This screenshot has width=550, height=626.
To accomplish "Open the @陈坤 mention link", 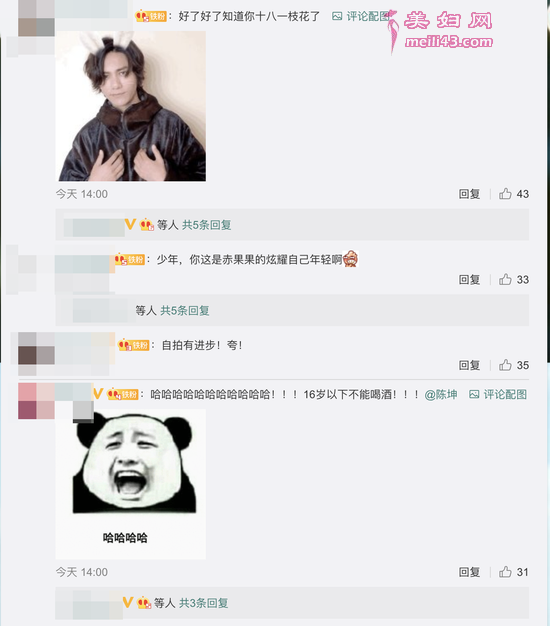I will (441, 394).
